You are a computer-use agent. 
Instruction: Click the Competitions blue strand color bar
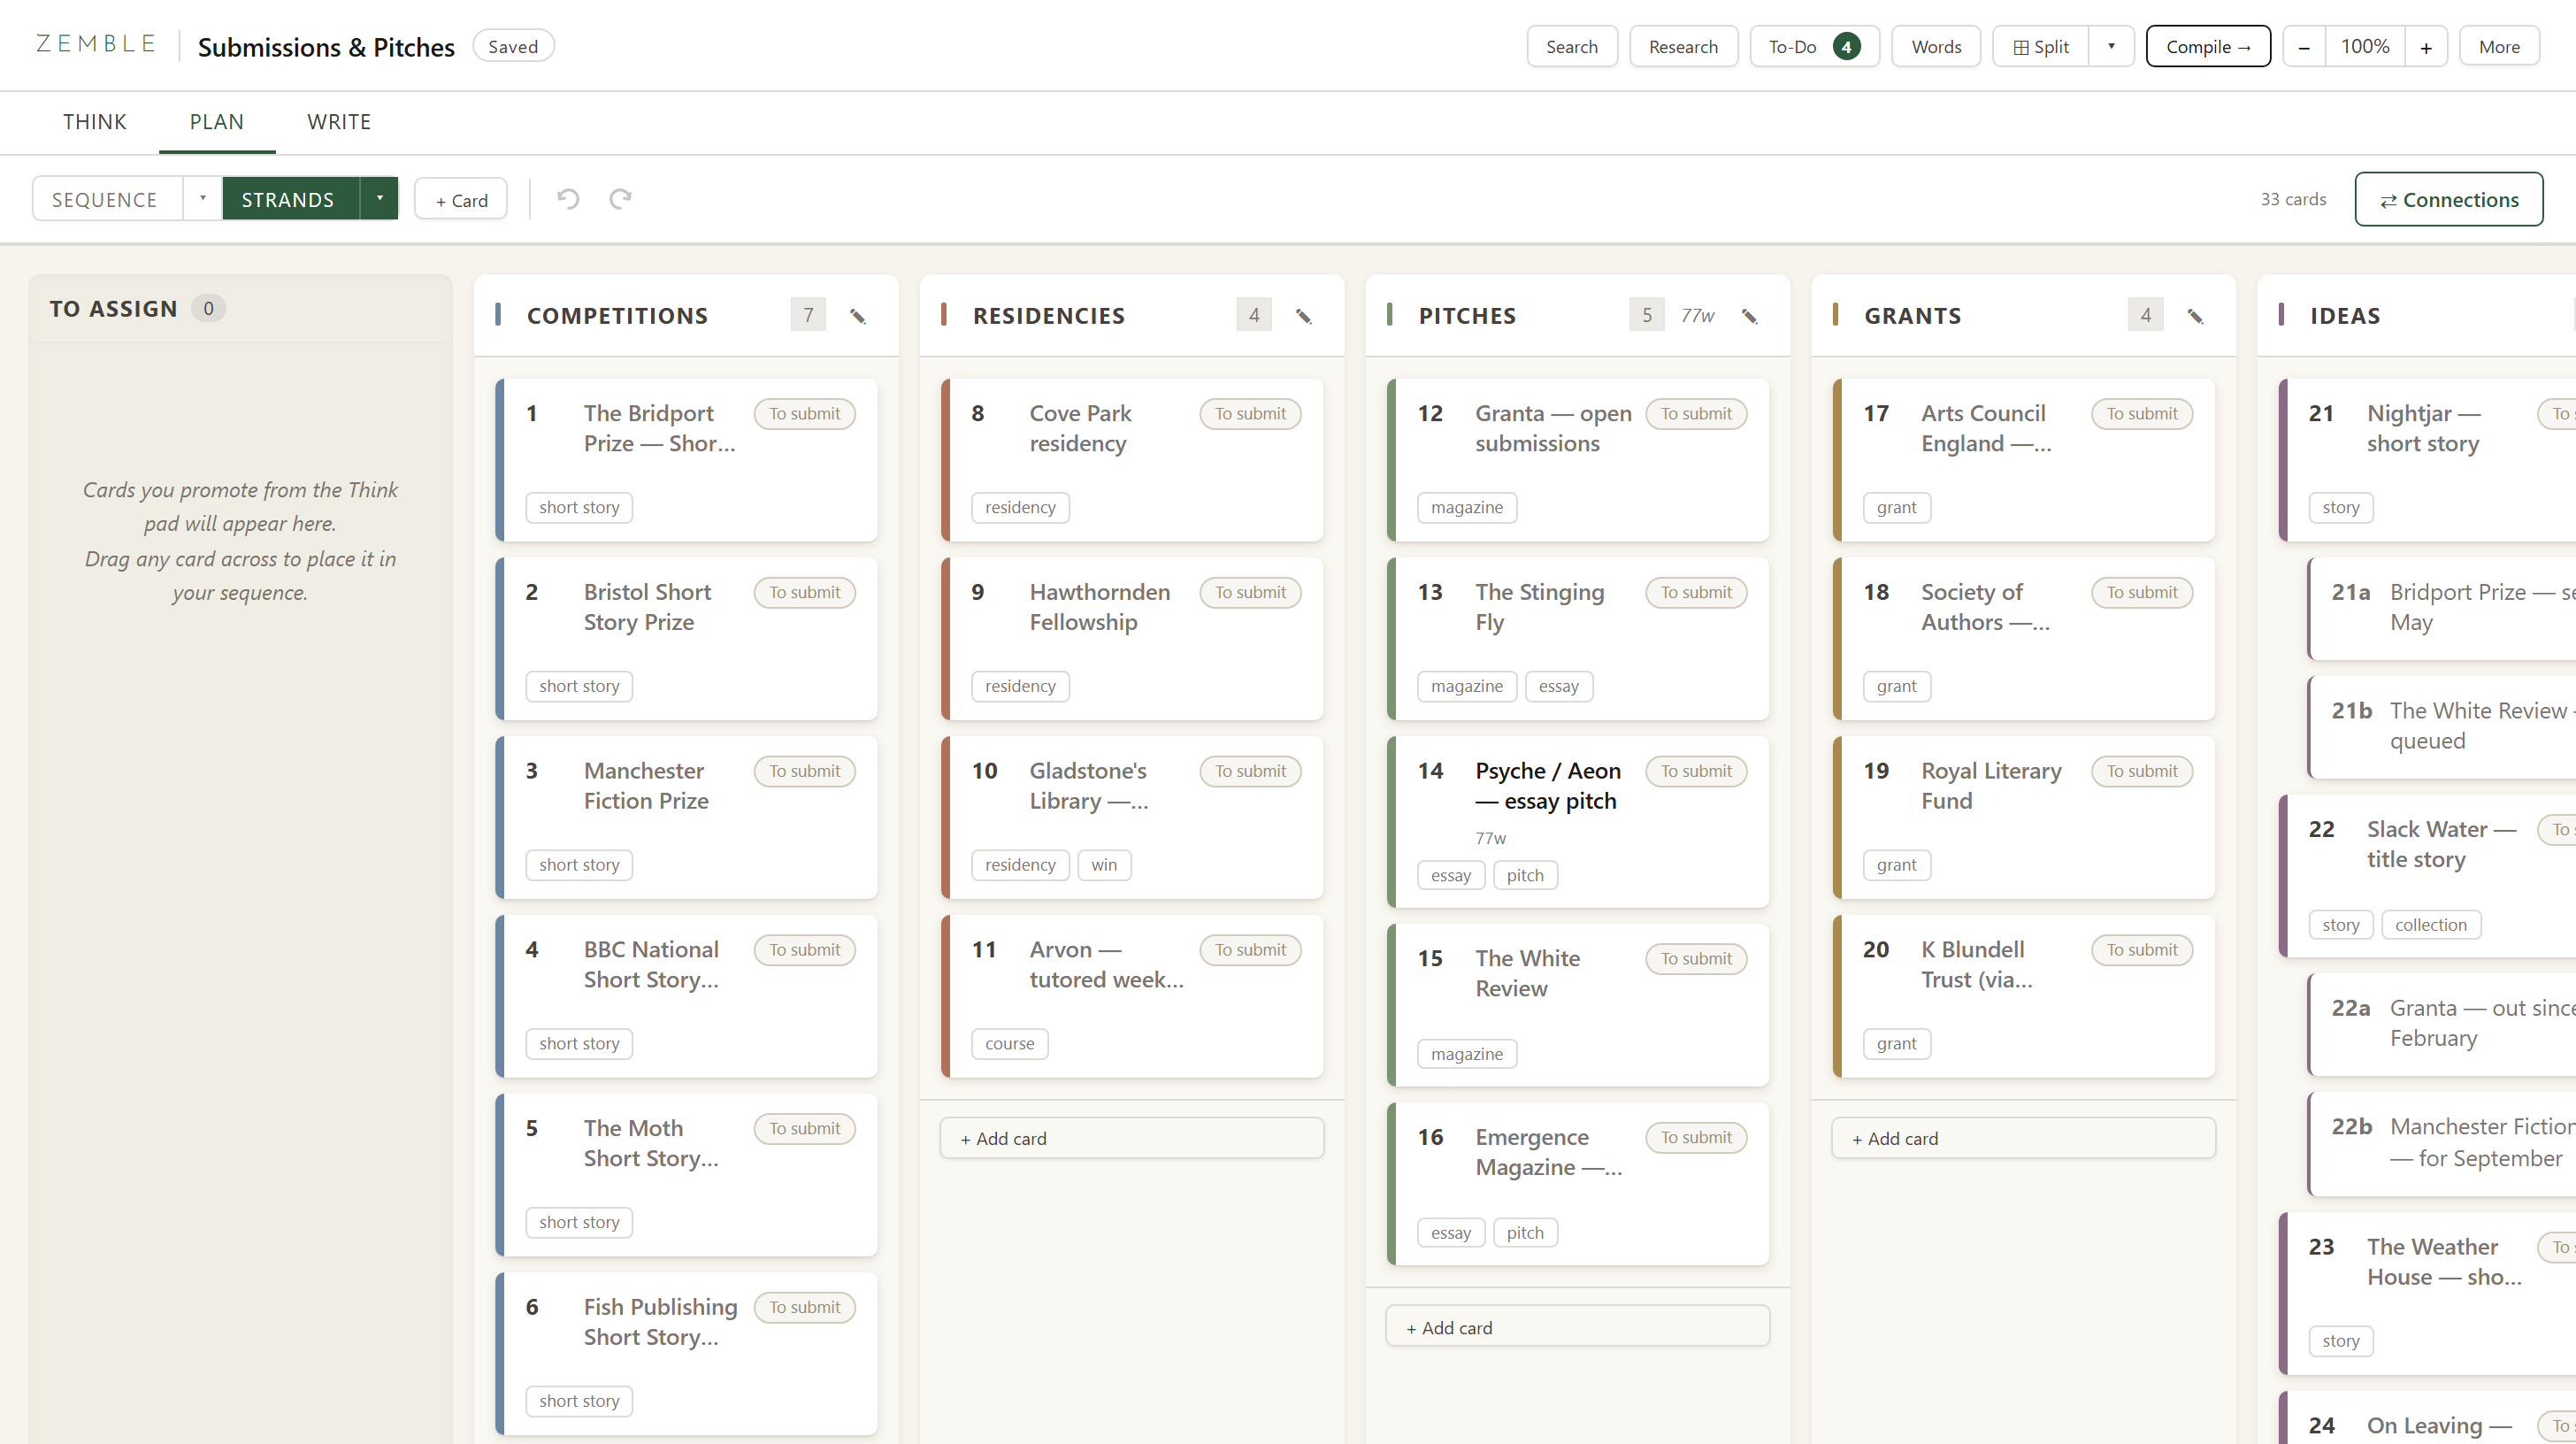(498, 315)
